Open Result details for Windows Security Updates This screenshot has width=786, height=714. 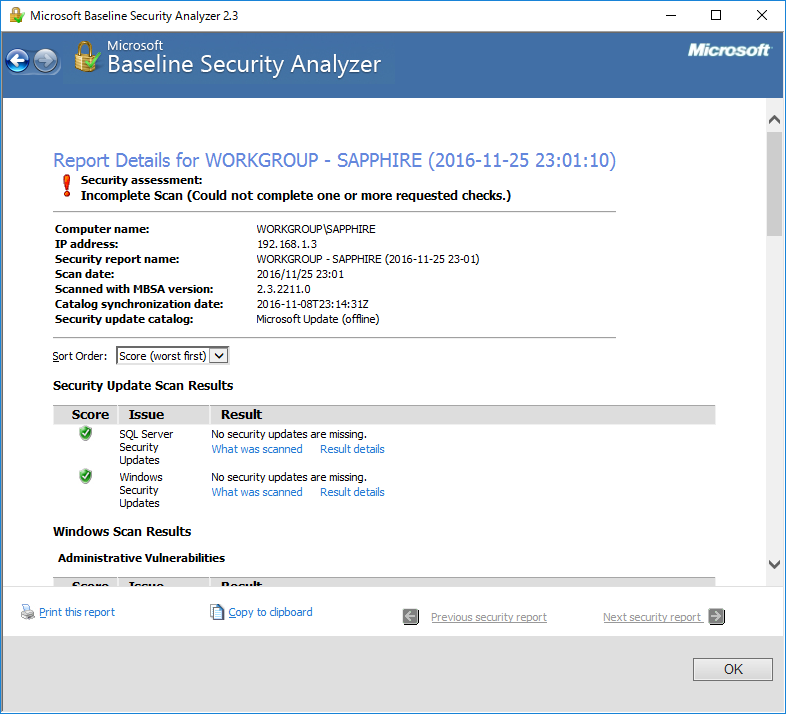tap(352, 492)
